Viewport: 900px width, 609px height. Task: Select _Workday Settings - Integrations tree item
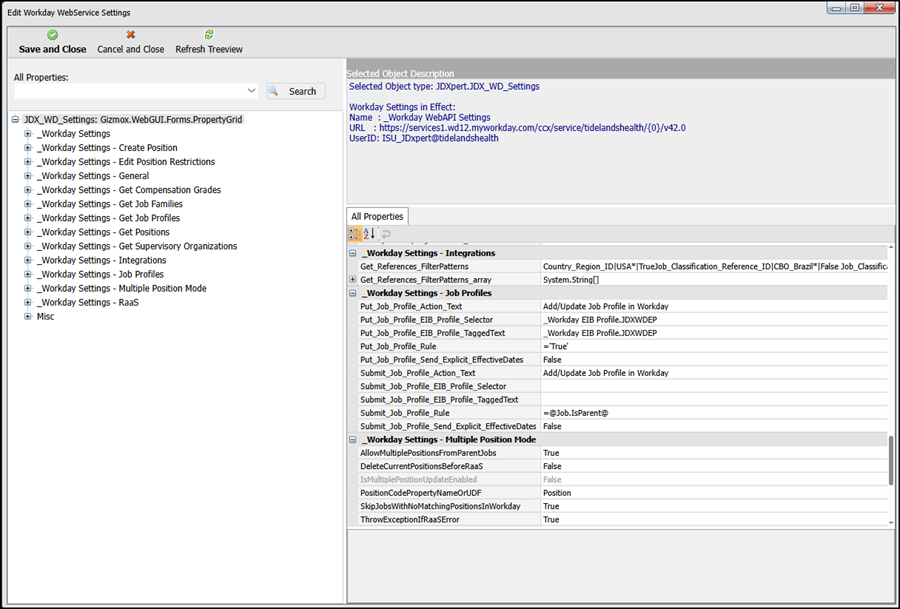(x=102, y=260)
